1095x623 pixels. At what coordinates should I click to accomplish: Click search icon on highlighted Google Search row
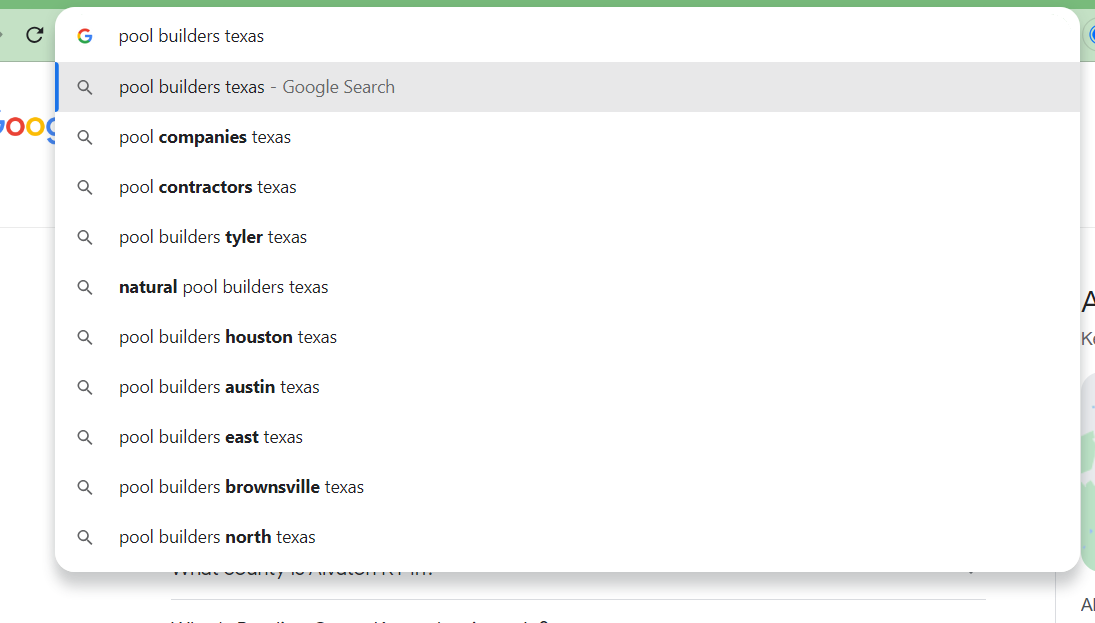[84, 87]
